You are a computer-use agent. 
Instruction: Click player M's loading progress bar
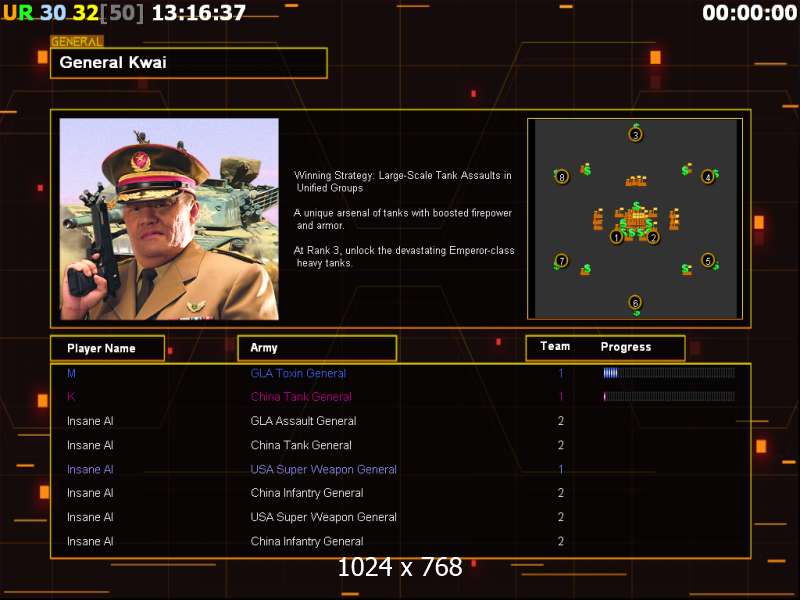coord(669,373)
